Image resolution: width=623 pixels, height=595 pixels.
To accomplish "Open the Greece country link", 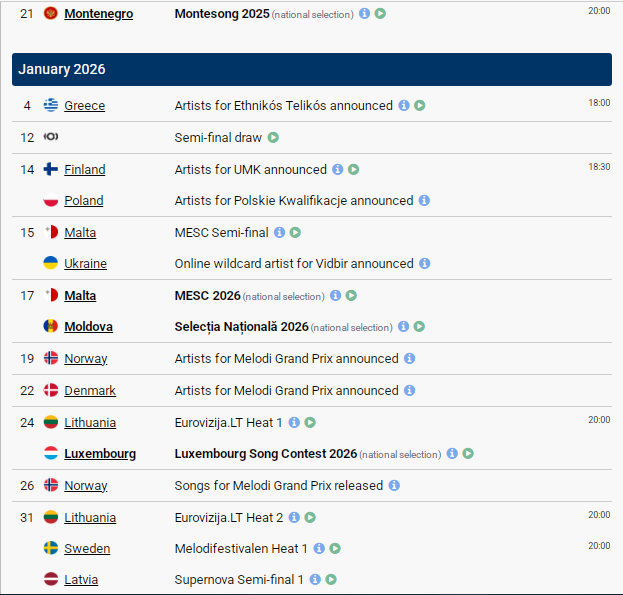I will tap(84, 106).
